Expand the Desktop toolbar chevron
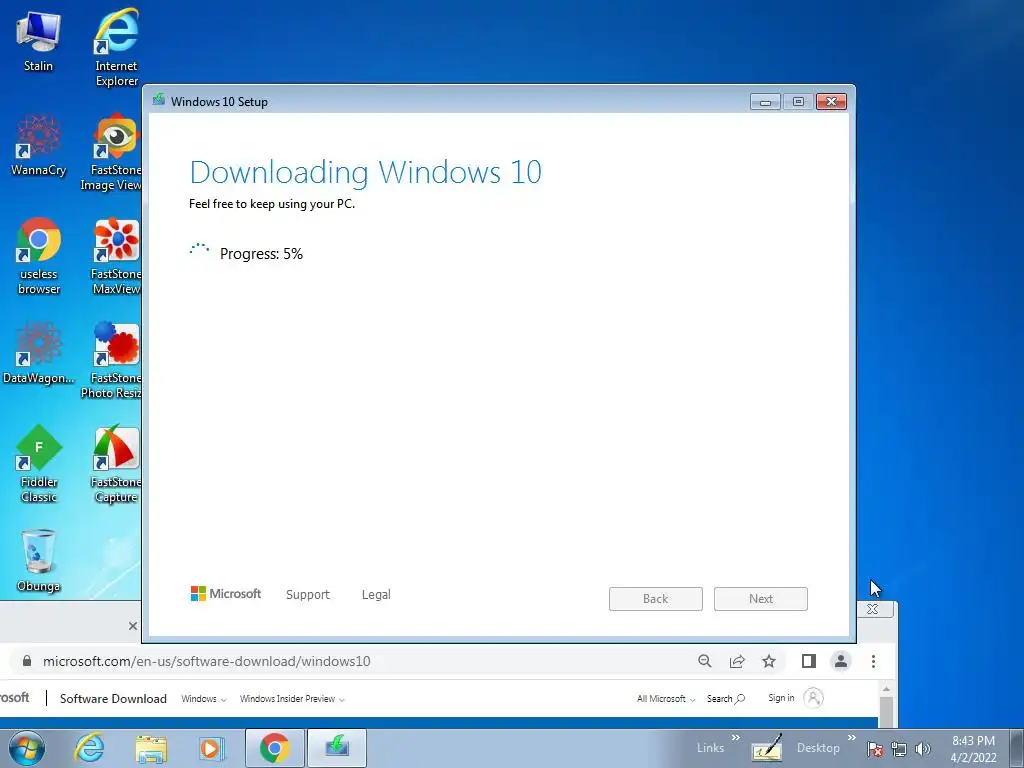The height and width of the screenshot is (768, 1024). point(852,738)
